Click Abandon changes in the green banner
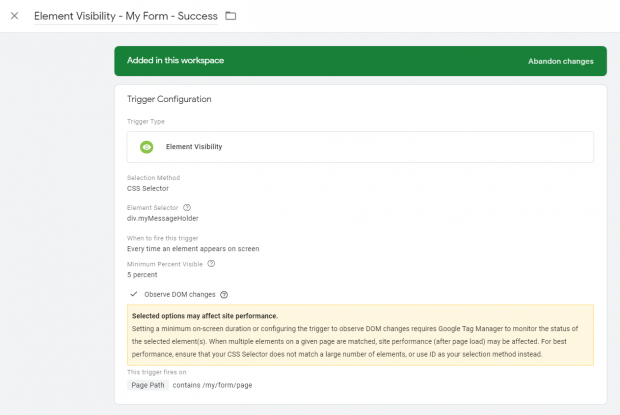Viewport: 620px width, 415px height. (x=560, y=61)
